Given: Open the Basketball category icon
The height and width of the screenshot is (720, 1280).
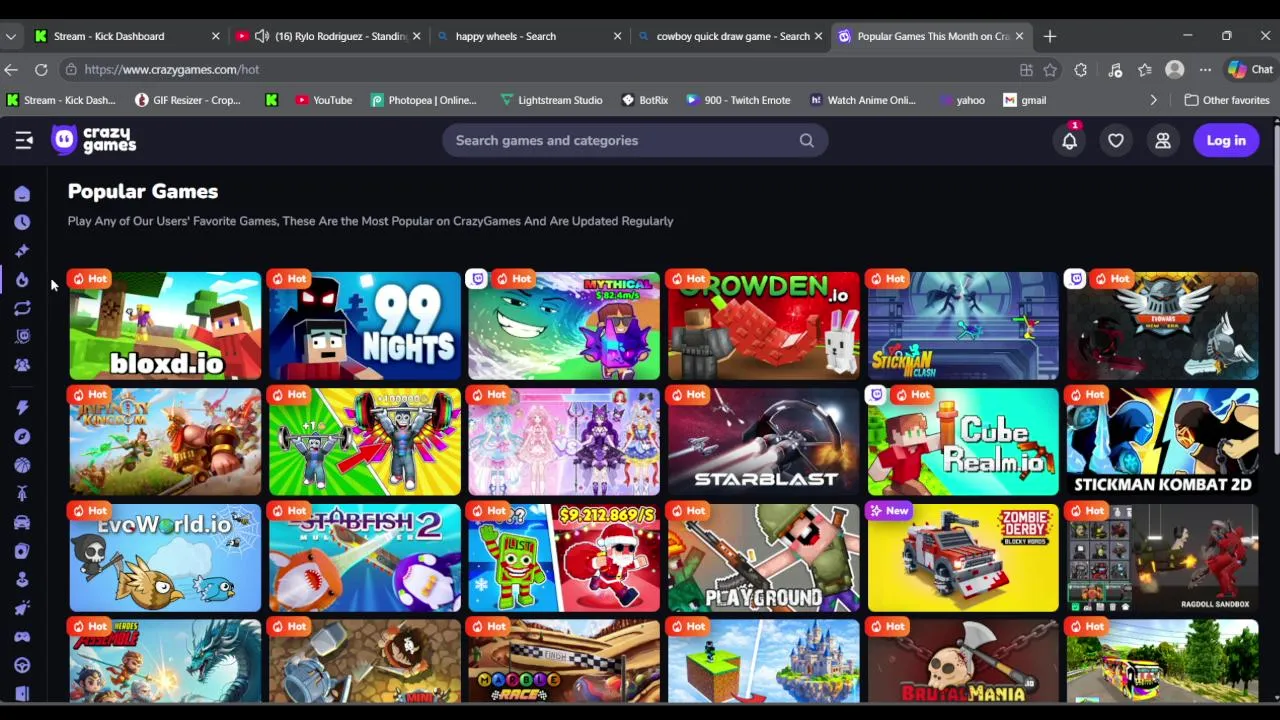Looking at the screenshot, I should point(22,465).
